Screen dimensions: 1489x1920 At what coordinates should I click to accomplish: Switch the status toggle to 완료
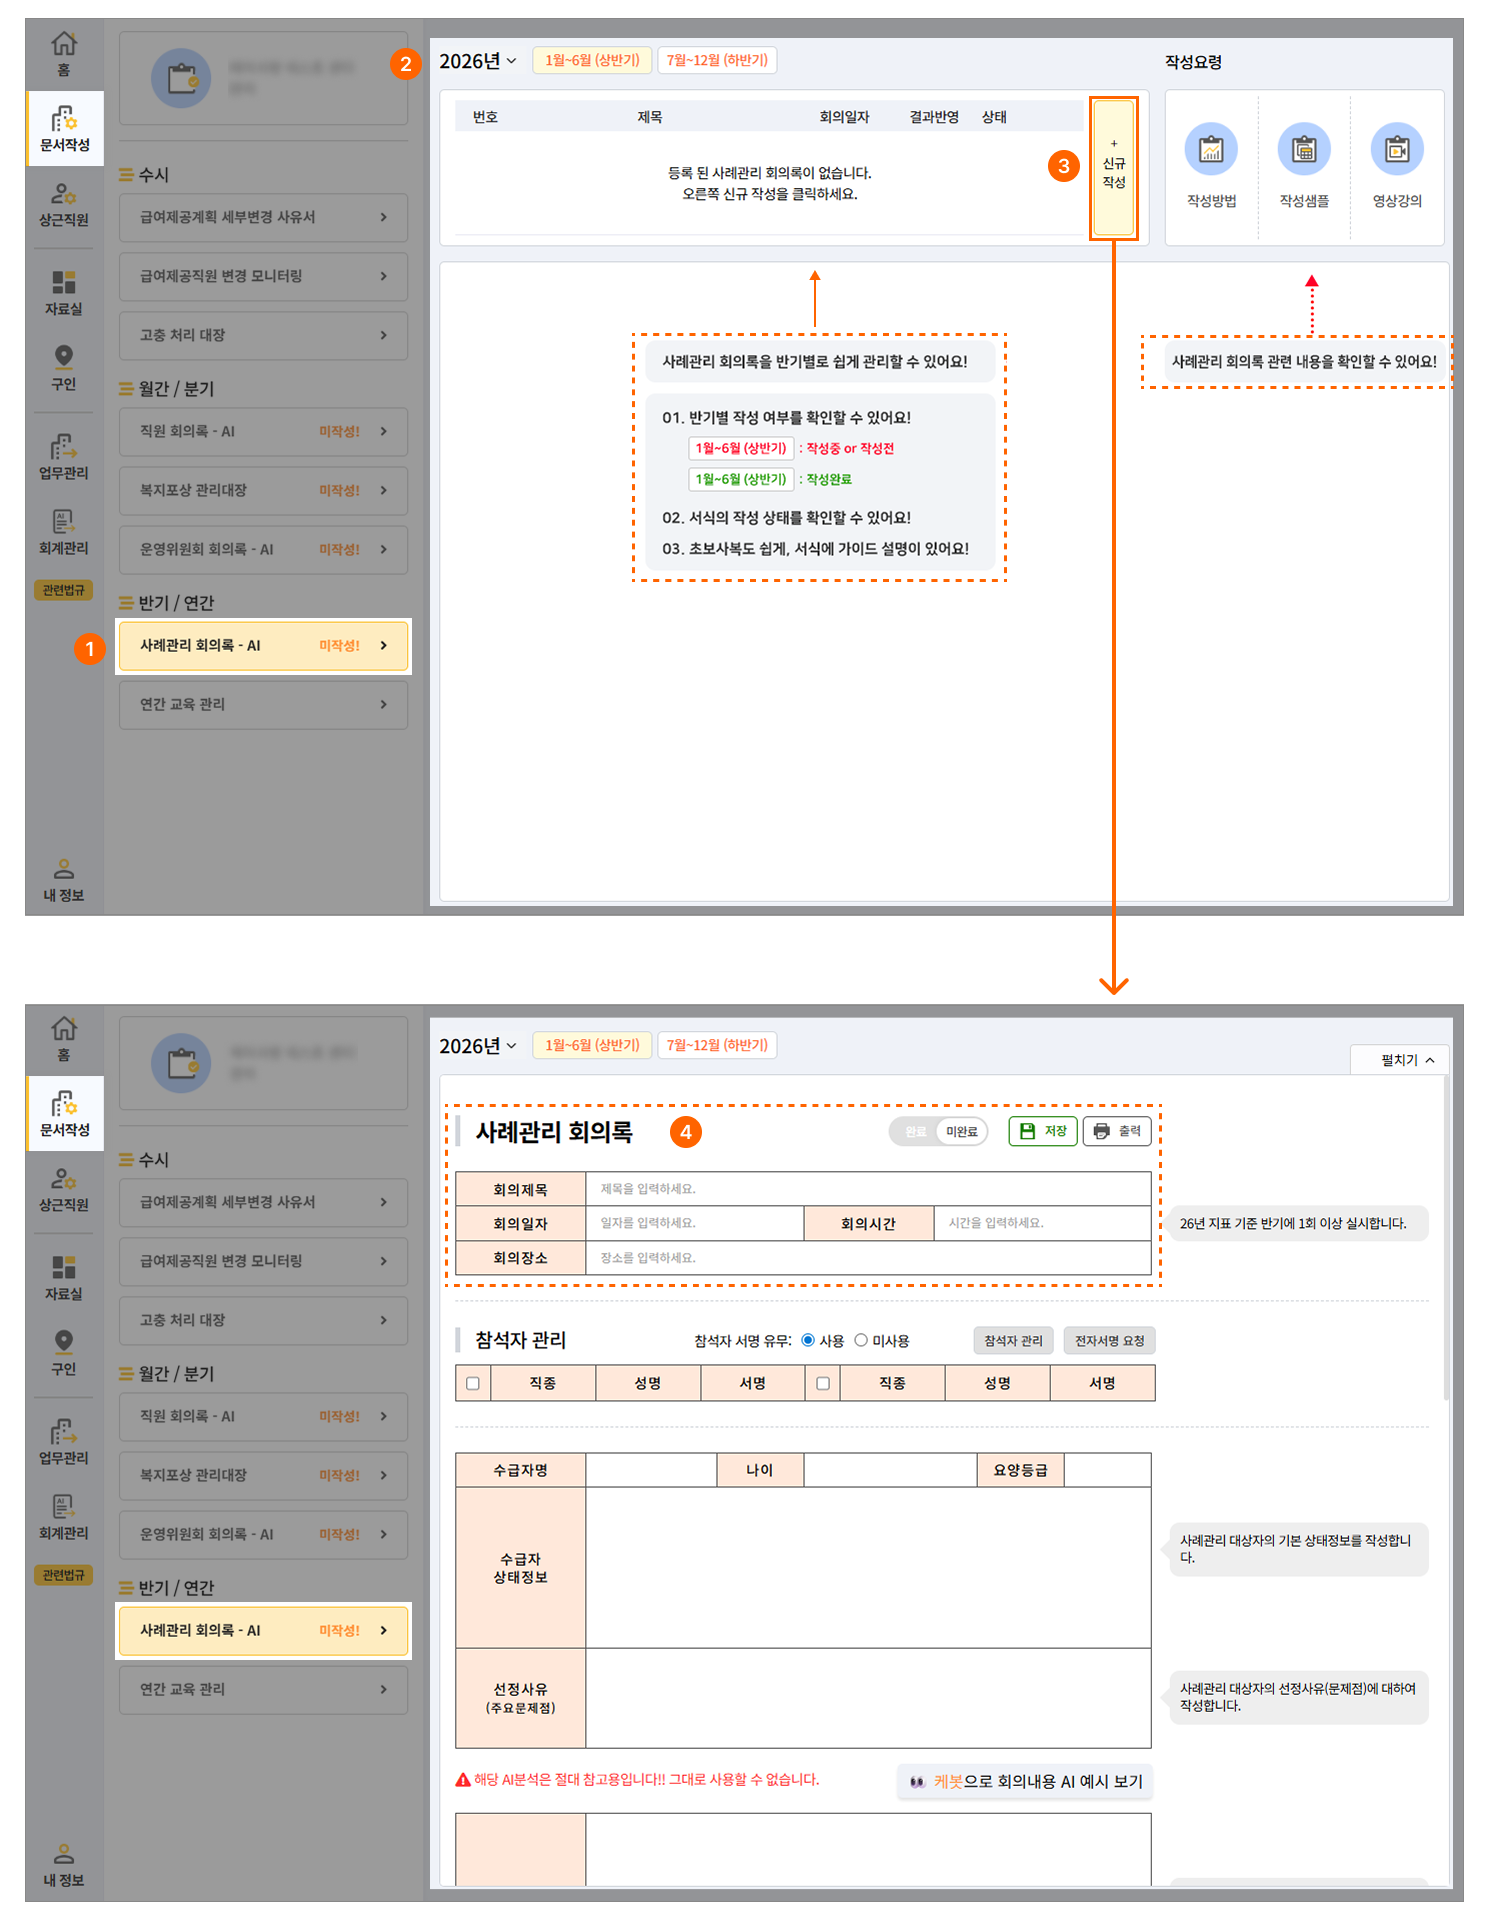coord(916,1131)
